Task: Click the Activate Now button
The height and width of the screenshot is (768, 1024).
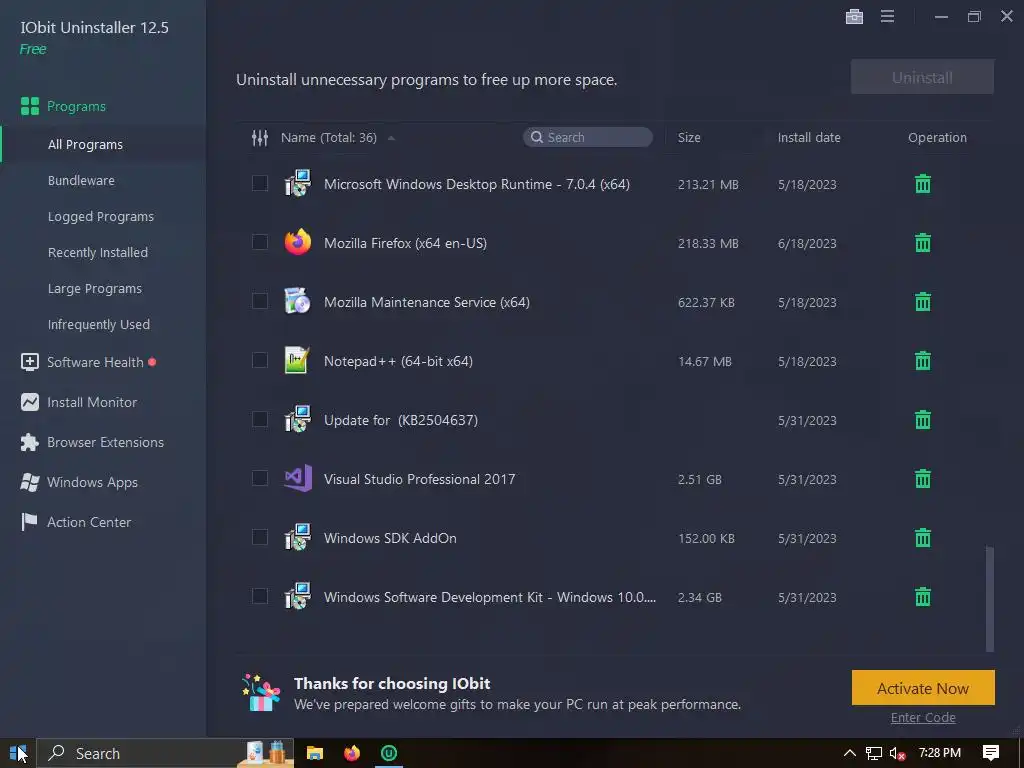Action: click(x=923, y=688)
